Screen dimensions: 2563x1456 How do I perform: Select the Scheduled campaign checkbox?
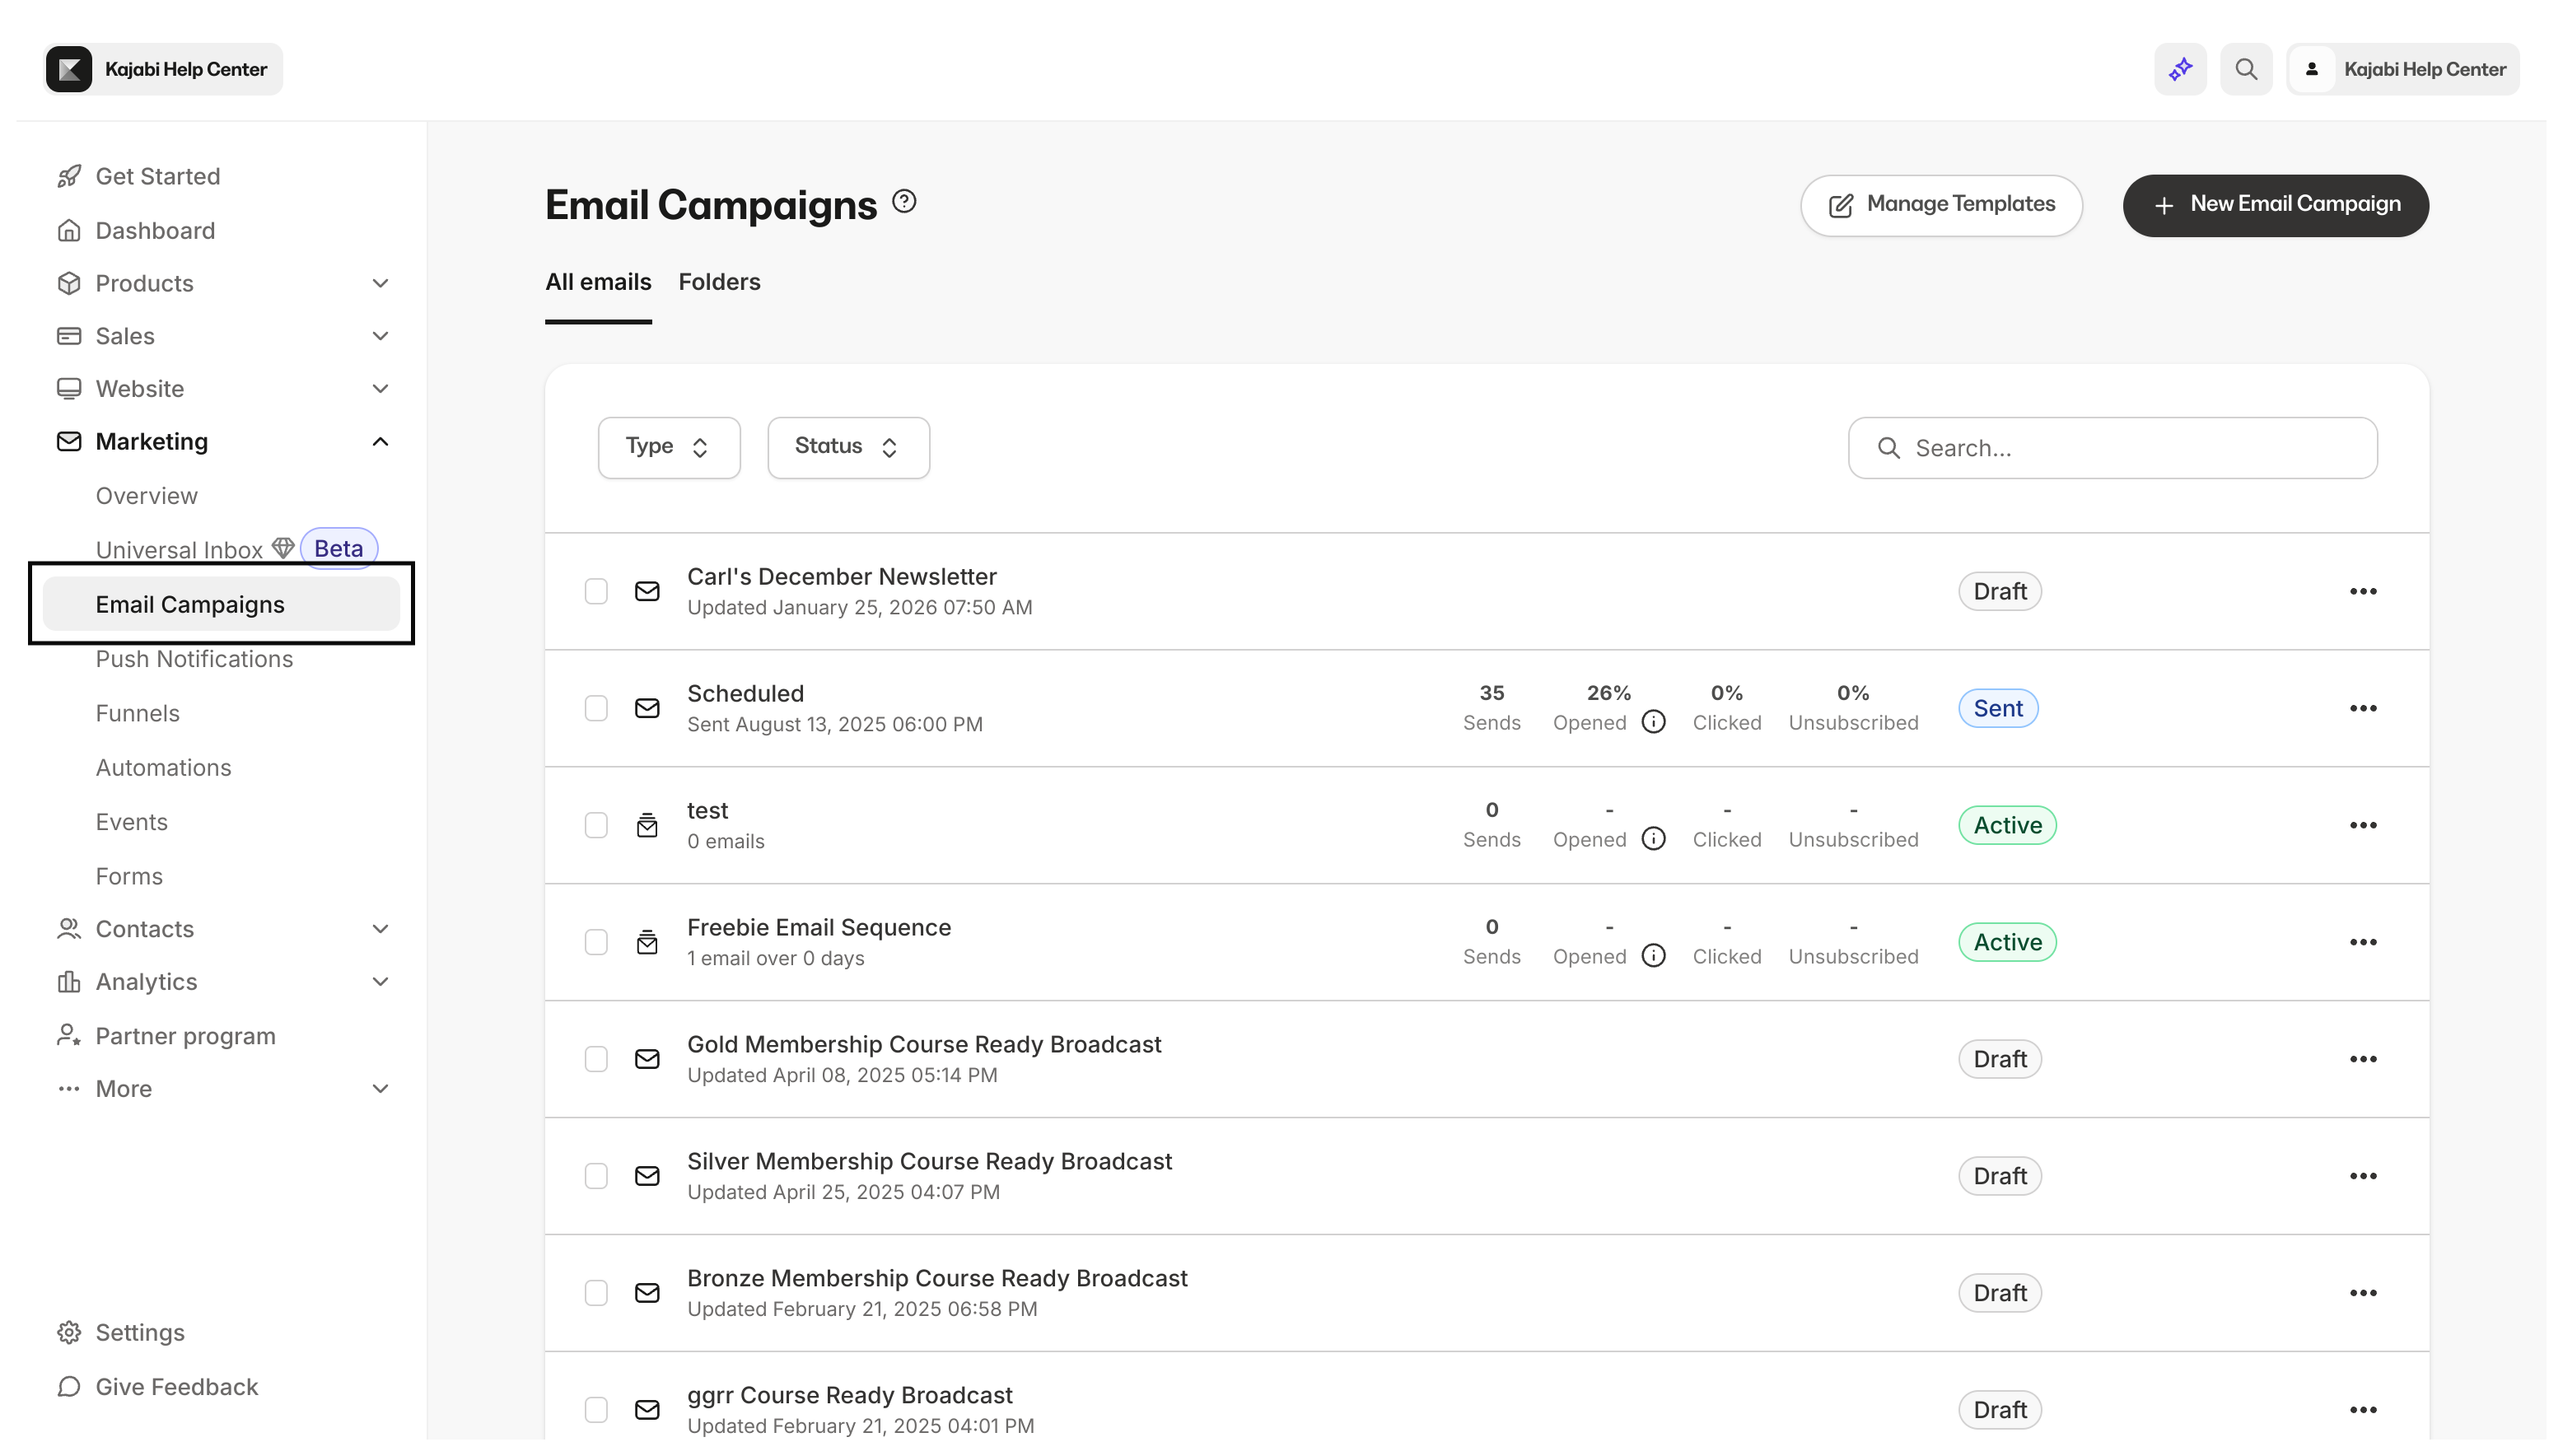597,708
